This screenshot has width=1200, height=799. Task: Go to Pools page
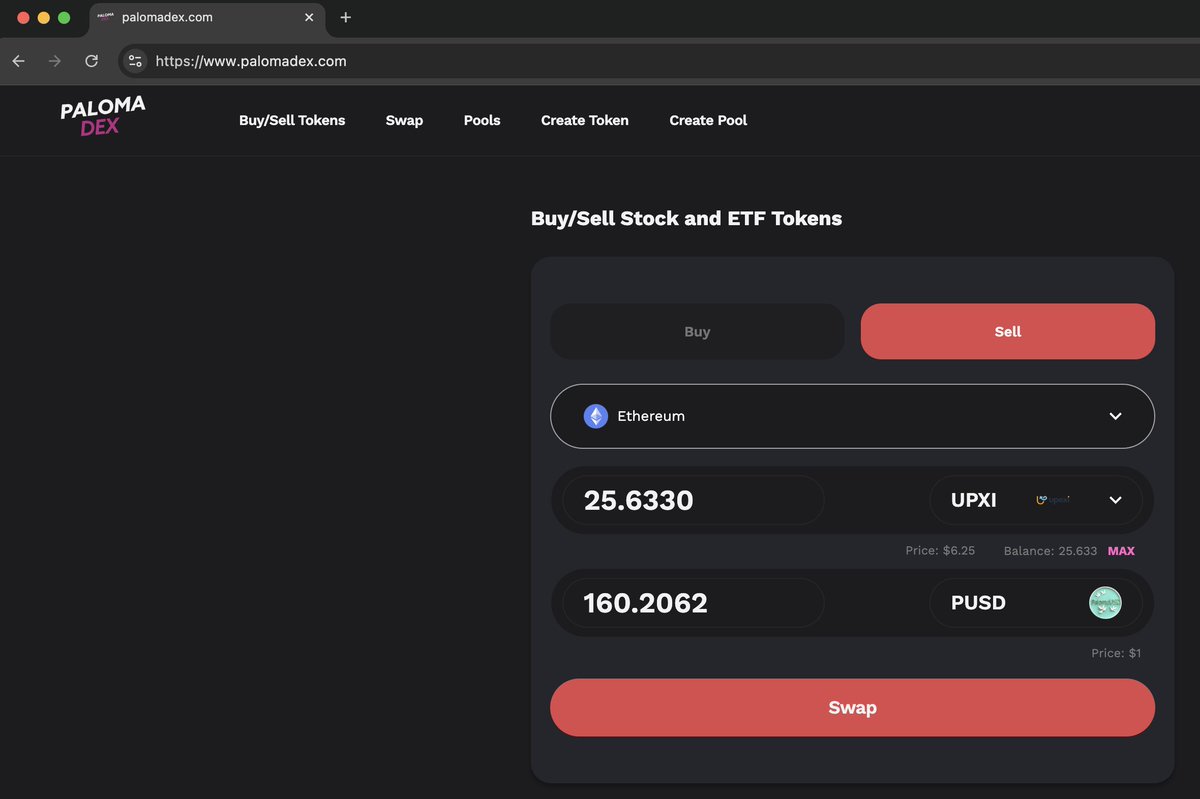pyautogui.click(x=482, y=120)
